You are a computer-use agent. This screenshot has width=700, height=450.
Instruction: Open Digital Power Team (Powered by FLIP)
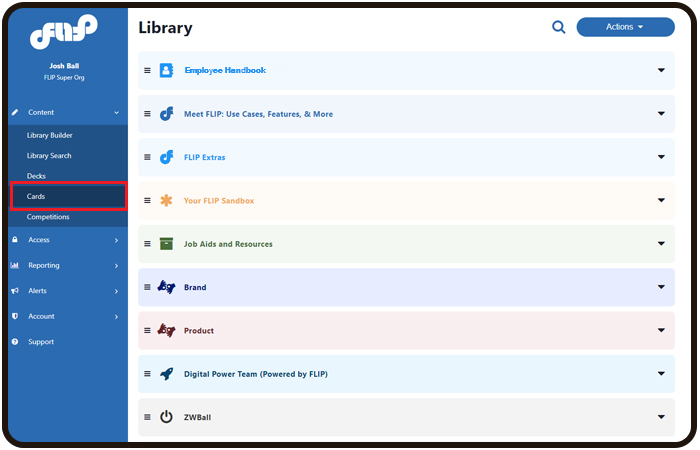256,374
